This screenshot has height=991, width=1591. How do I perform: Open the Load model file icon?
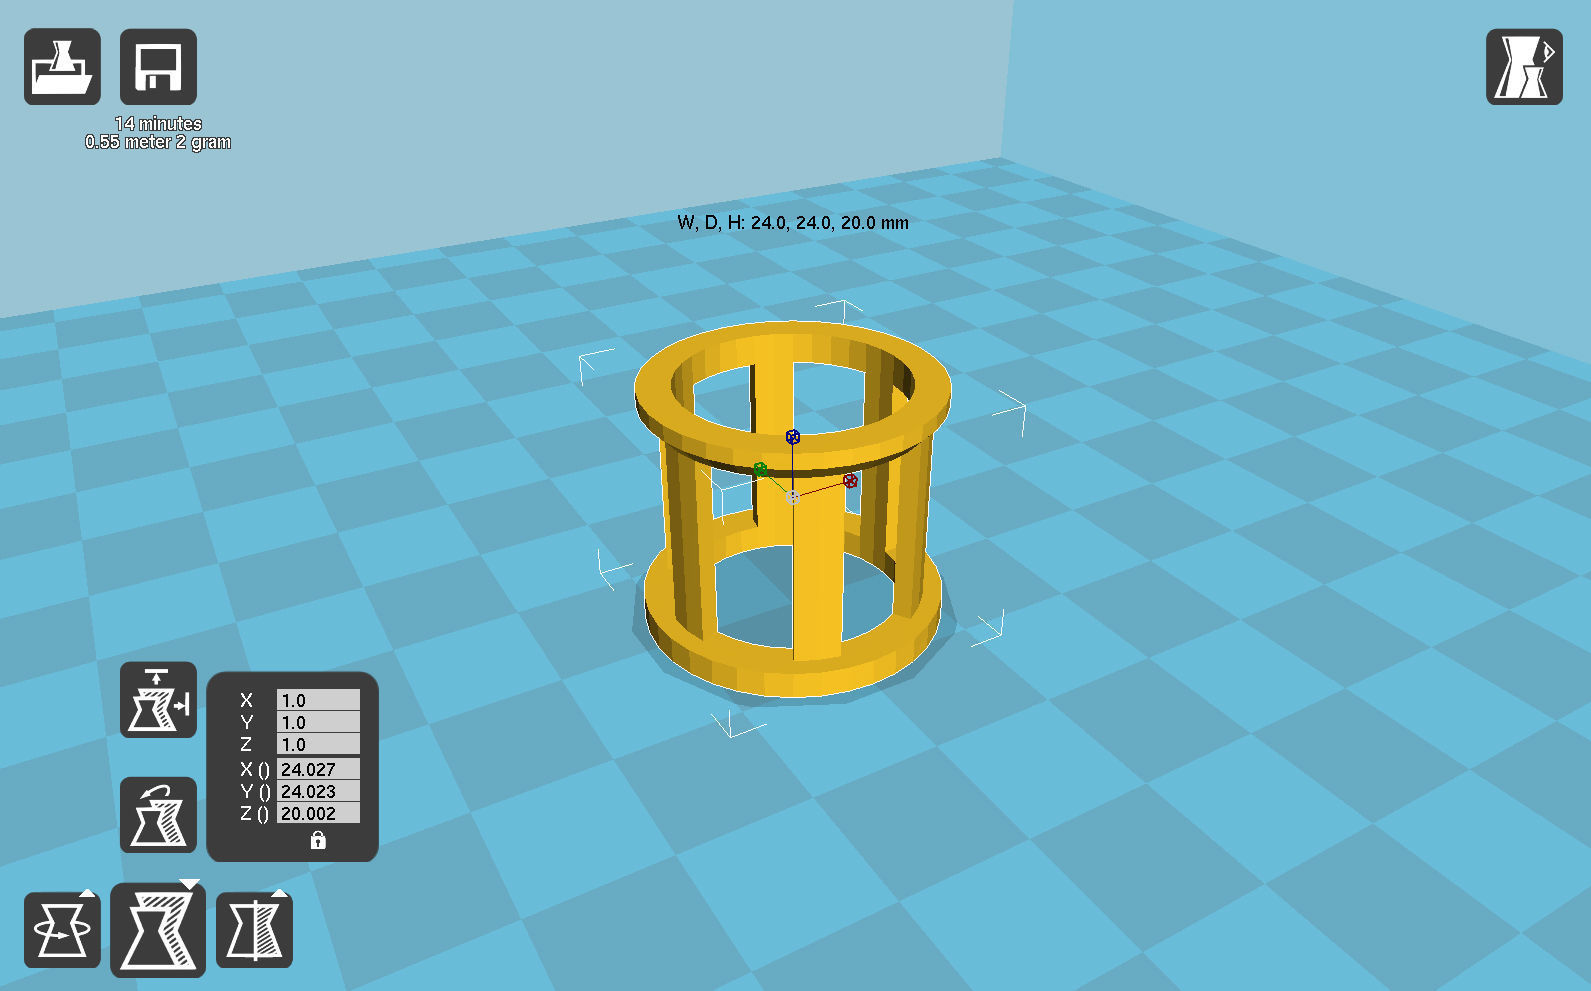[x=62, y=67]
